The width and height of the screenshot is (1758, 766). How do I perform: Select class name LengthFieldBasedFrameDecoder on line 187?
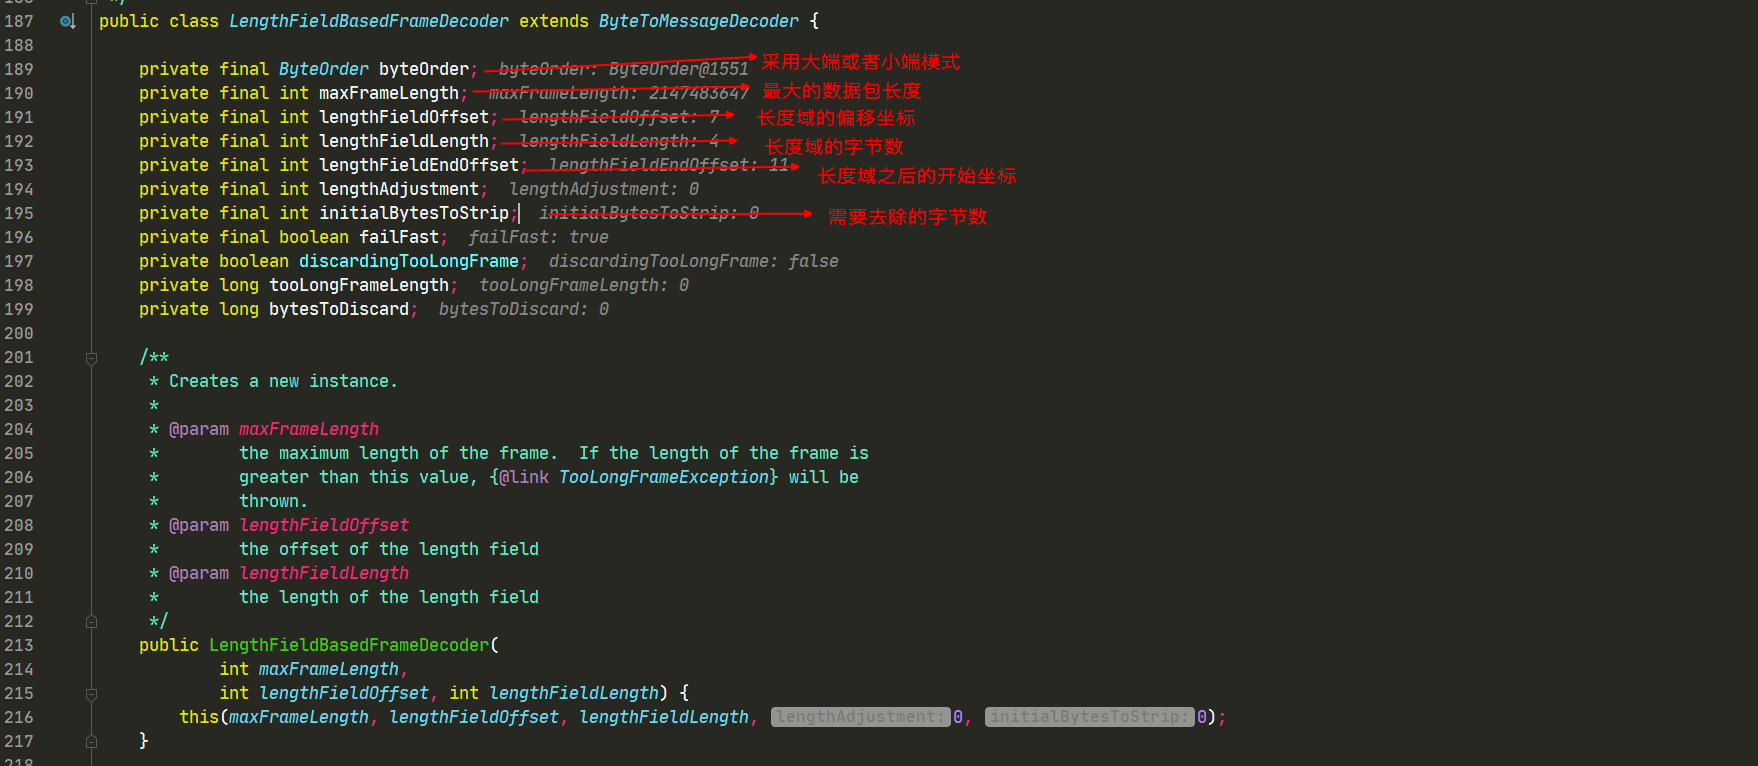coord(369,21)
